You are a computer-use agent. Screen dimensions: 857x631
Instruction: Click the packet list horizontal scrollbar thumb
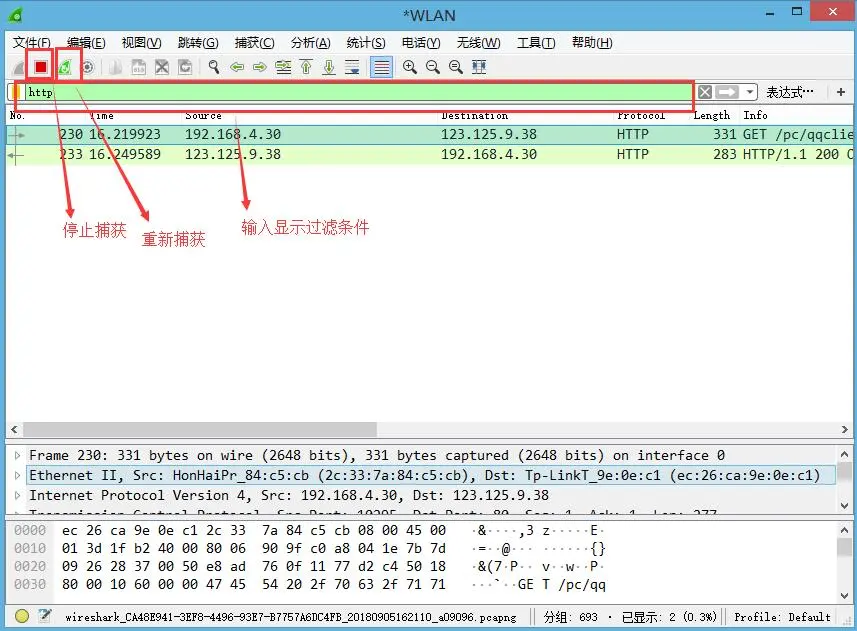point(199,429)
